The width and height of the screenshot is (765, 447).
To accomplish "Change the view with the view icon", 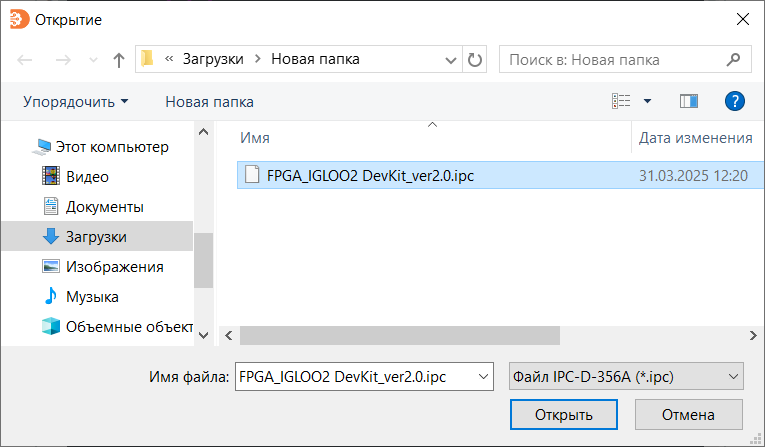I will pyautogui.click(x=621, y=101).
